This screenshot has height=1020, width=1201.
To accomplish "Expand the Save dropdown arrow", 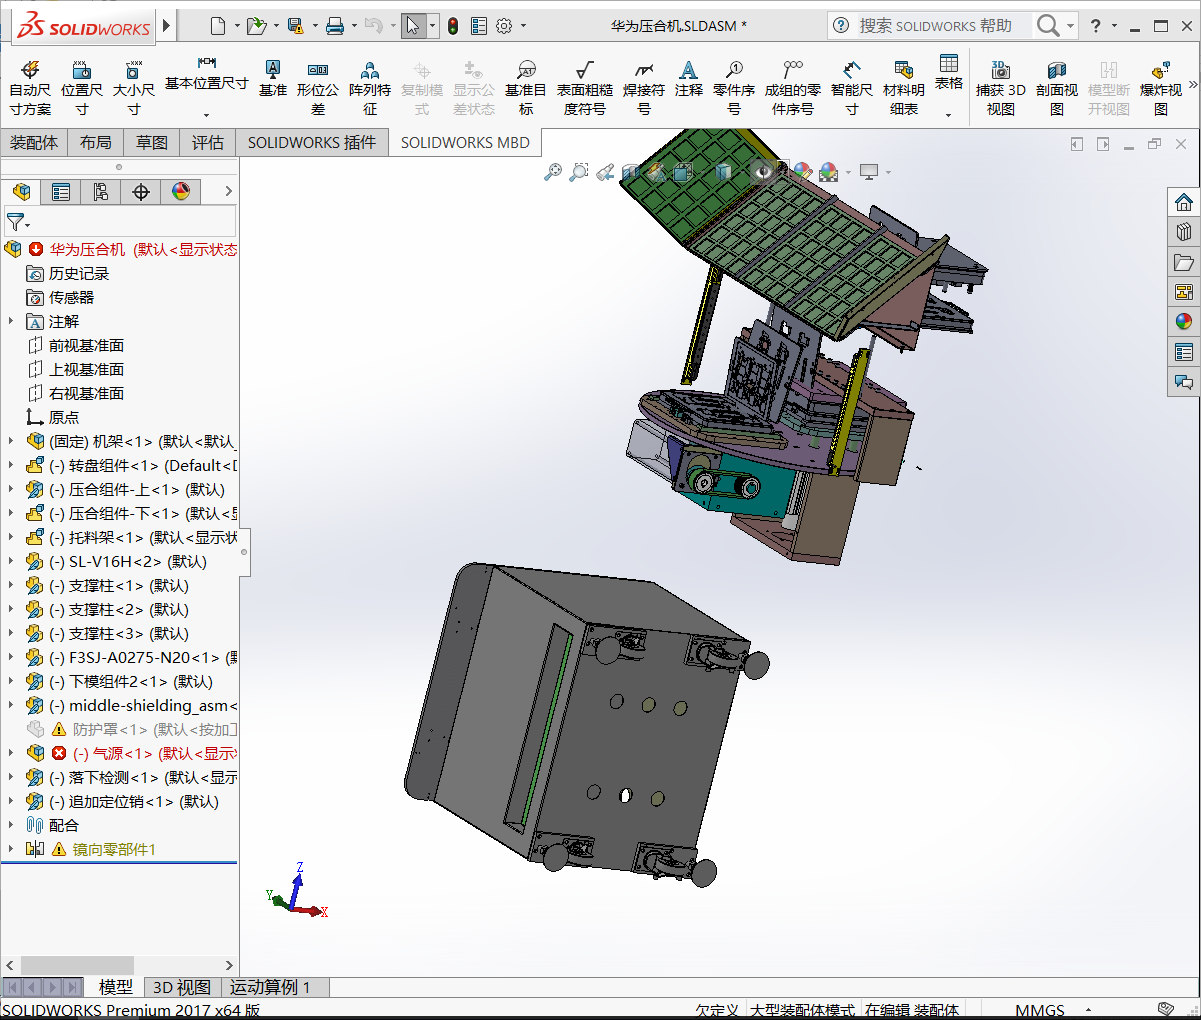I will pos(315,26).
